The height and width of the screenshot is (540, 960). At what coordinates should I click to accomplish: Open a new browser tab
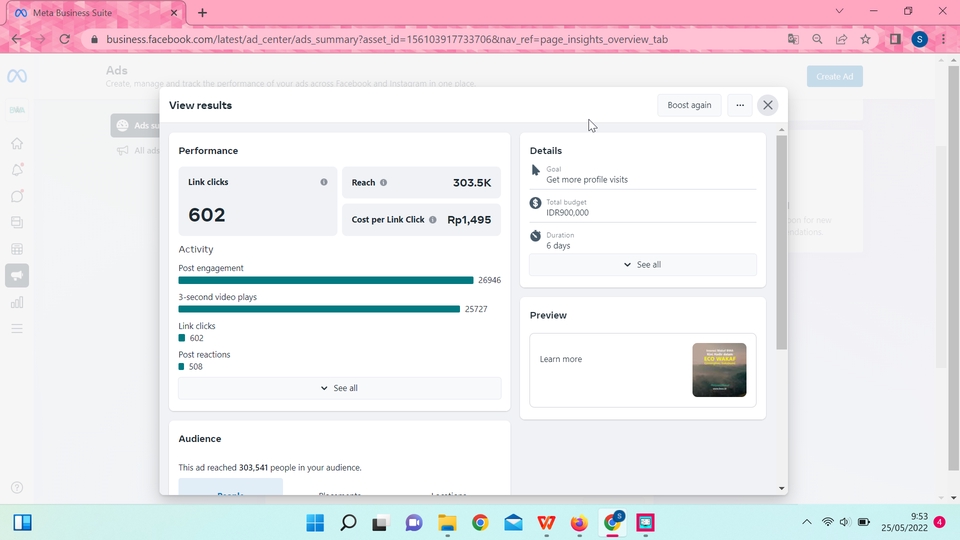(202, 12)
